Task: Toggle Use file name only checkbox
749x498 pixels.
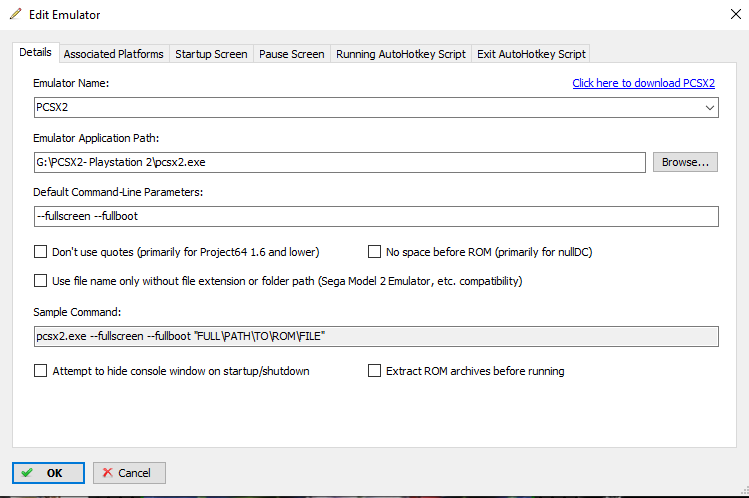Action: point(41,281)
